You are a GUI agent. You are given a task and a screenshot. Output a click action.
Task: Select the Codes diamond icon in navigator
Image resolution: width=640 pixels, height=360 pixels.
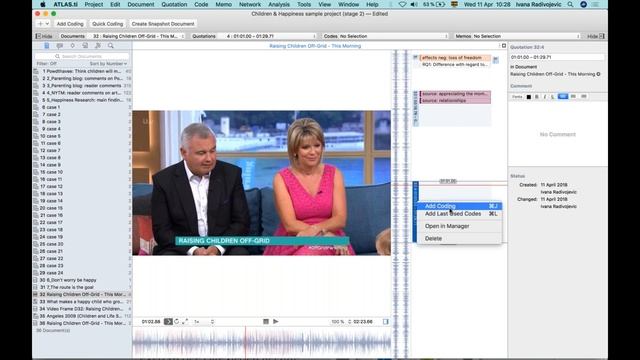(72, 46)
